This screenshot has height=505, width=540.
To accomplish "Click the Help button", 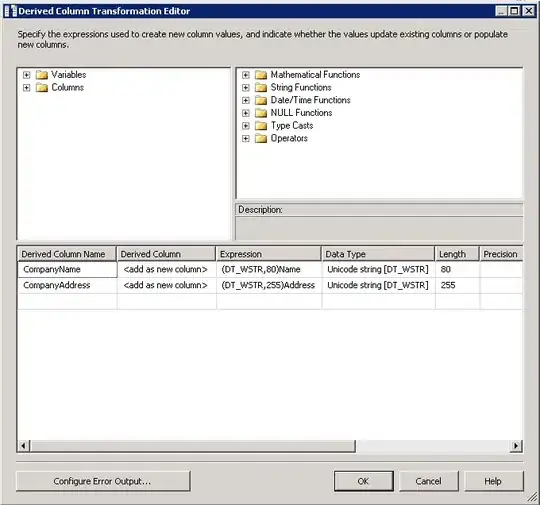I will [494, 481].
